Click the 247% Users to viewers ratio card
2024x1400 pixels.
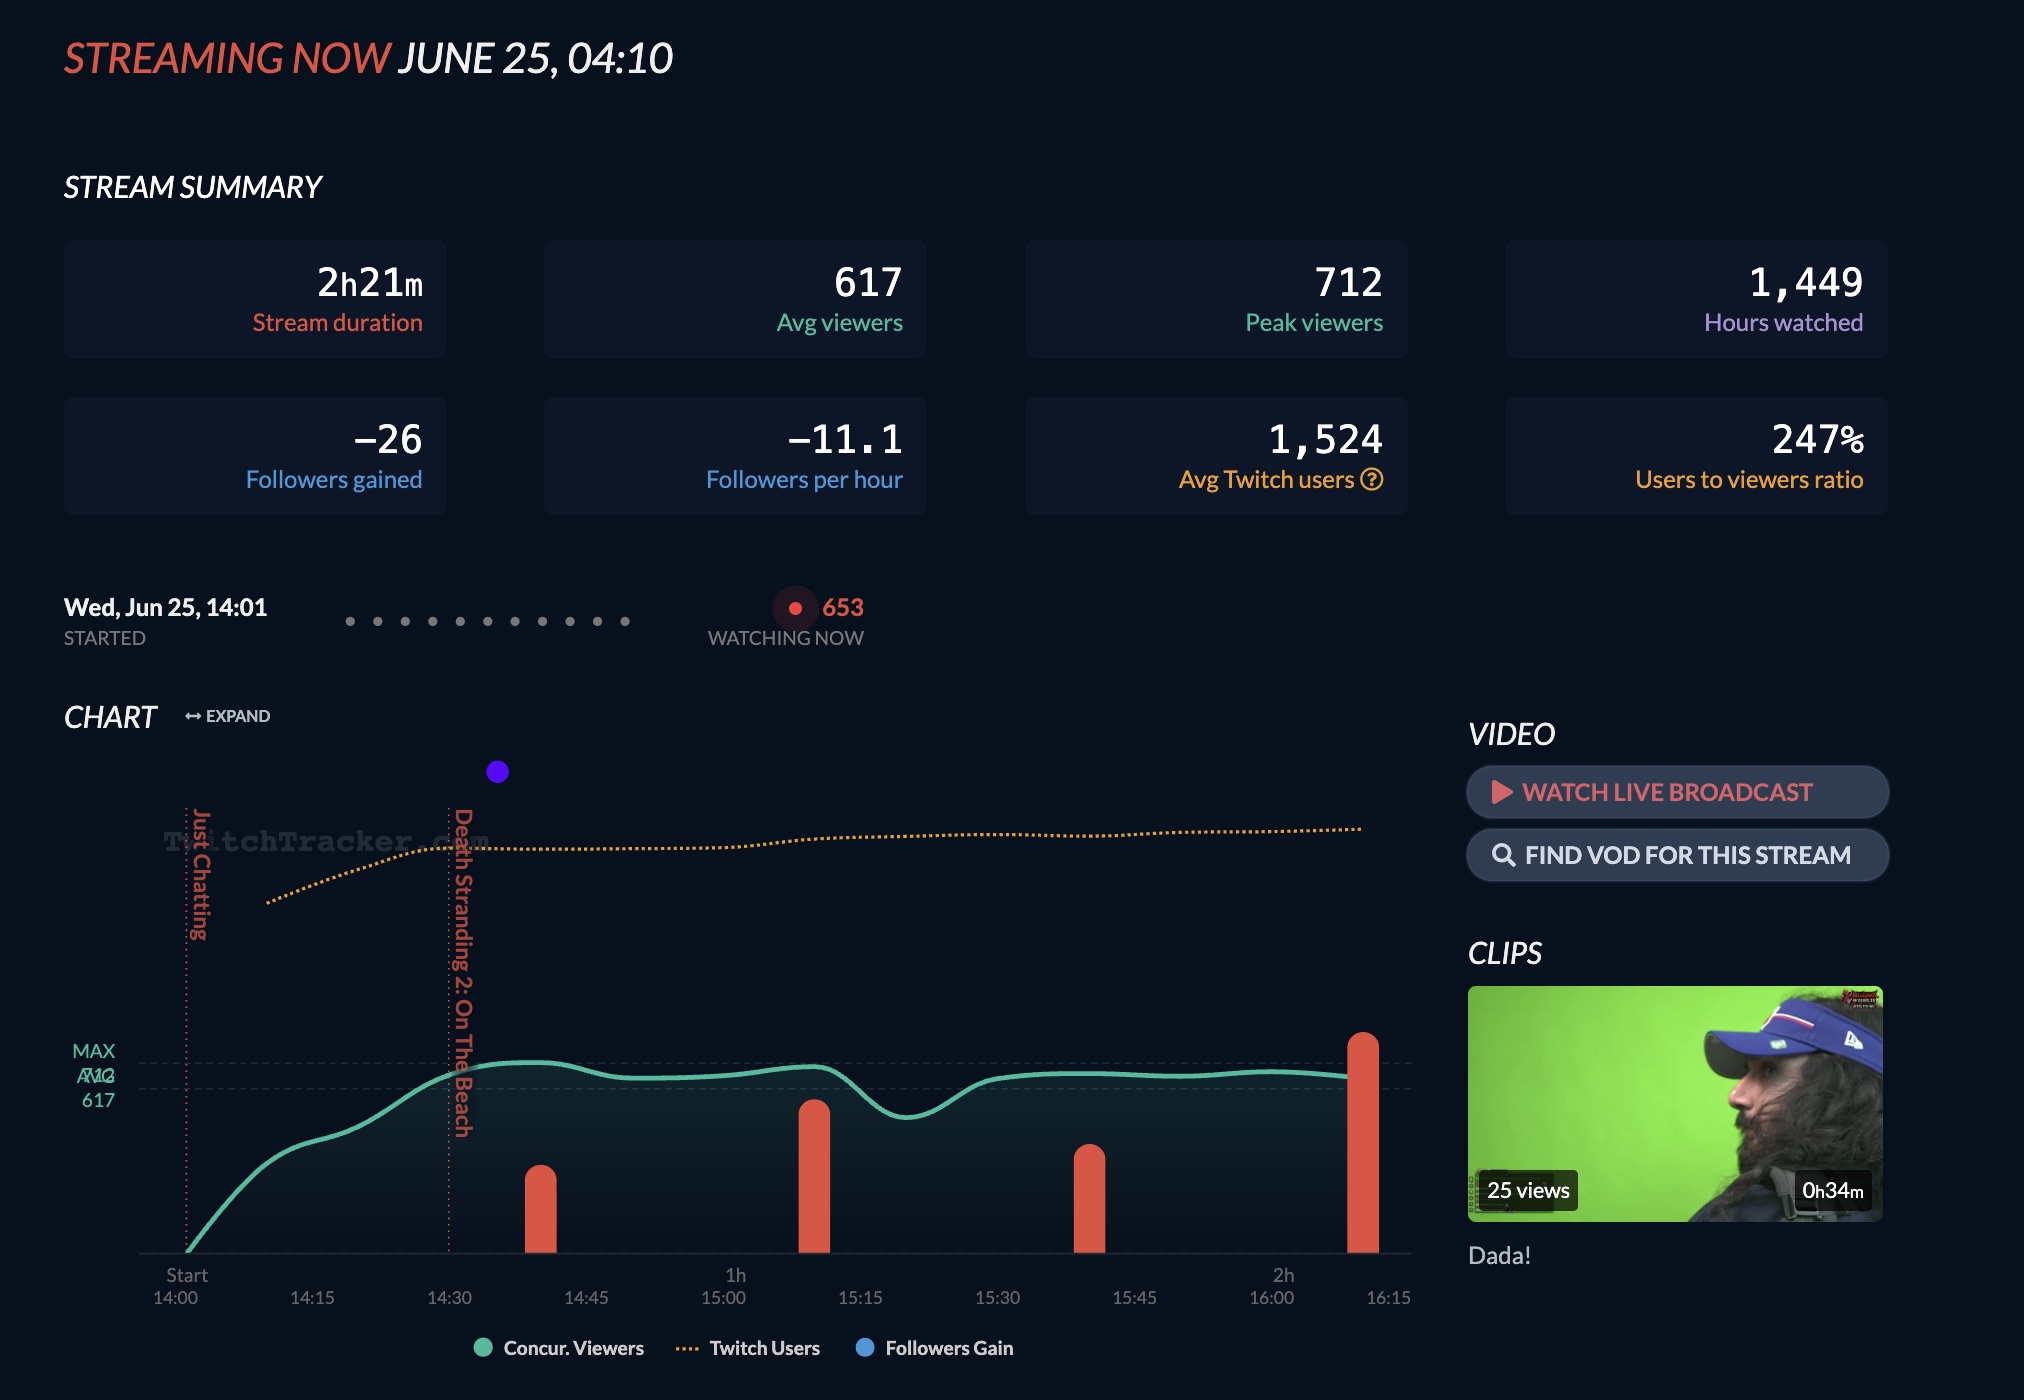coord(1696,456)
